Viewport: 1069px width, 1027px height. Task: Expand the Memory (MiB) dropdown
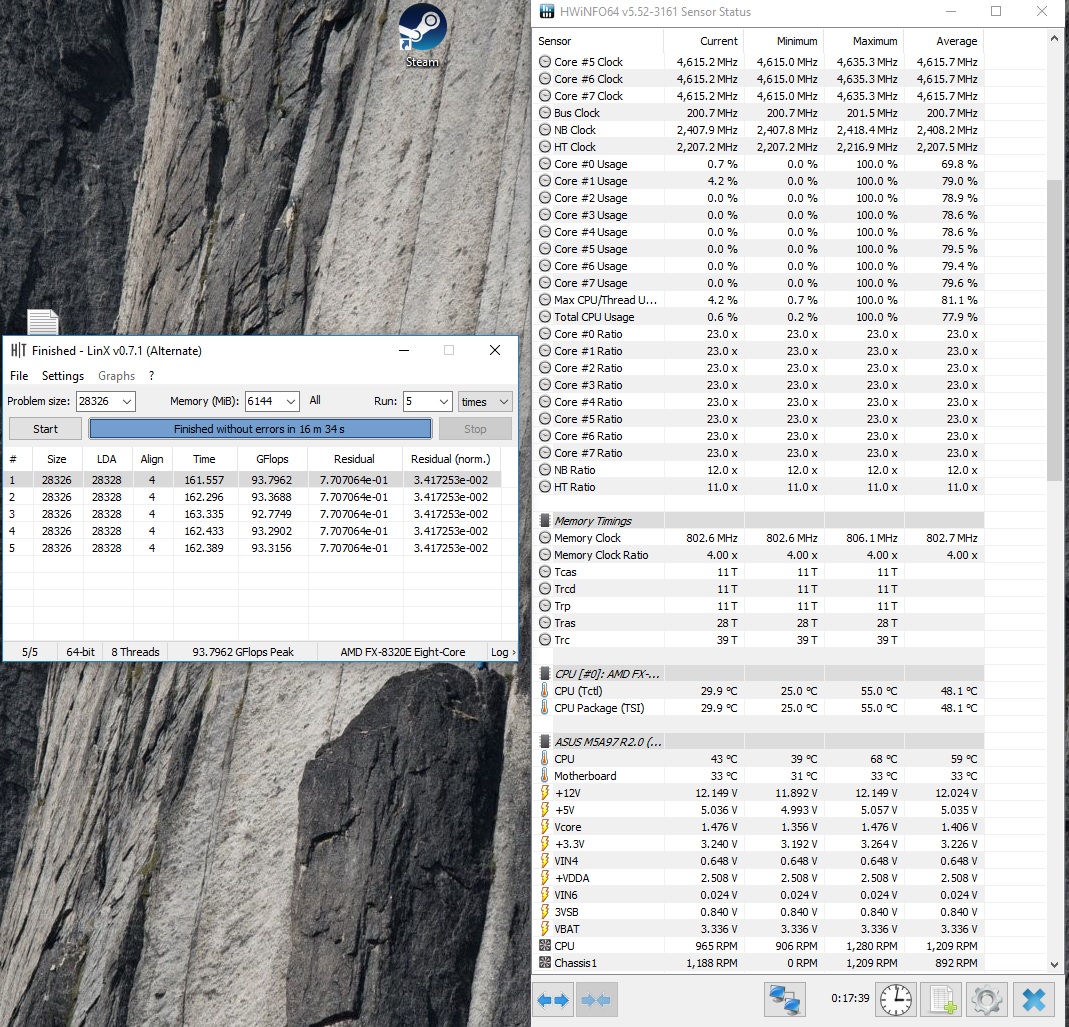tap(291, 401)
